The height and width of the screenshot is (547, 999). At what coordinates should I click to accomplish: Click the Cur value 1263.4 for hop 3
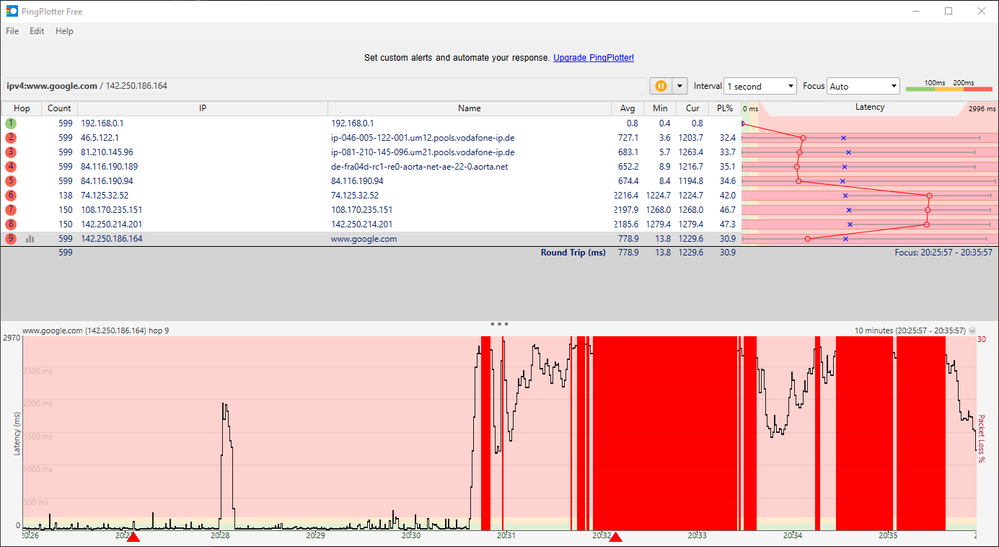[x=690, y=152]
